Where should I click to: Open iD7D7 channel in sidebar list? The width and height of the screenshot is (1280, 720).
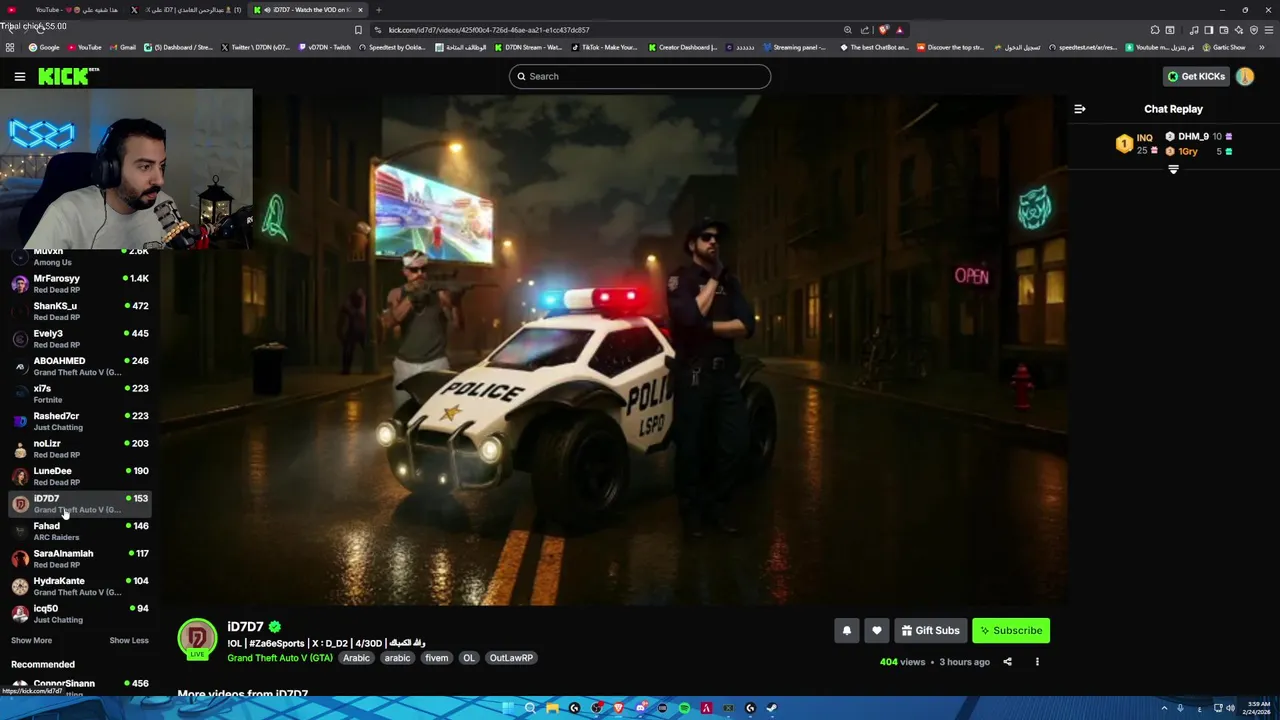point(80,504)
